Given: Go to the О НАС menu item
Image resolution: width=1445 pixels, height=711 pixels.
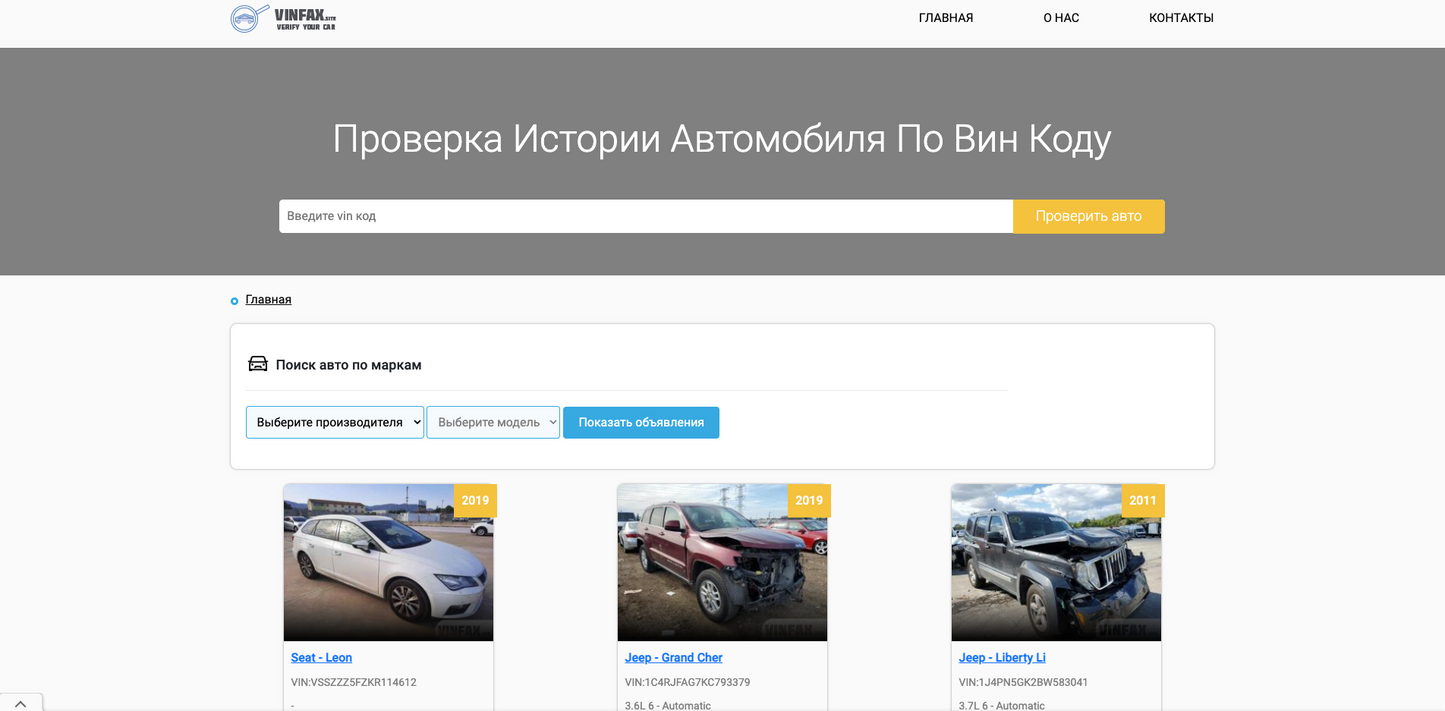Looking at the screenshot, I should [x=1061, y=18].
